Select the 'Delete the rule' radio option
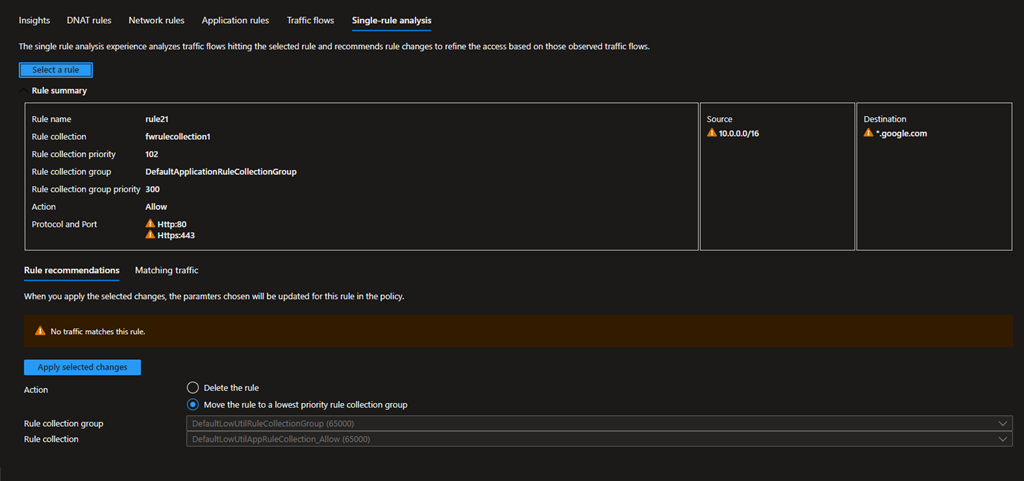 pos(193,388)
